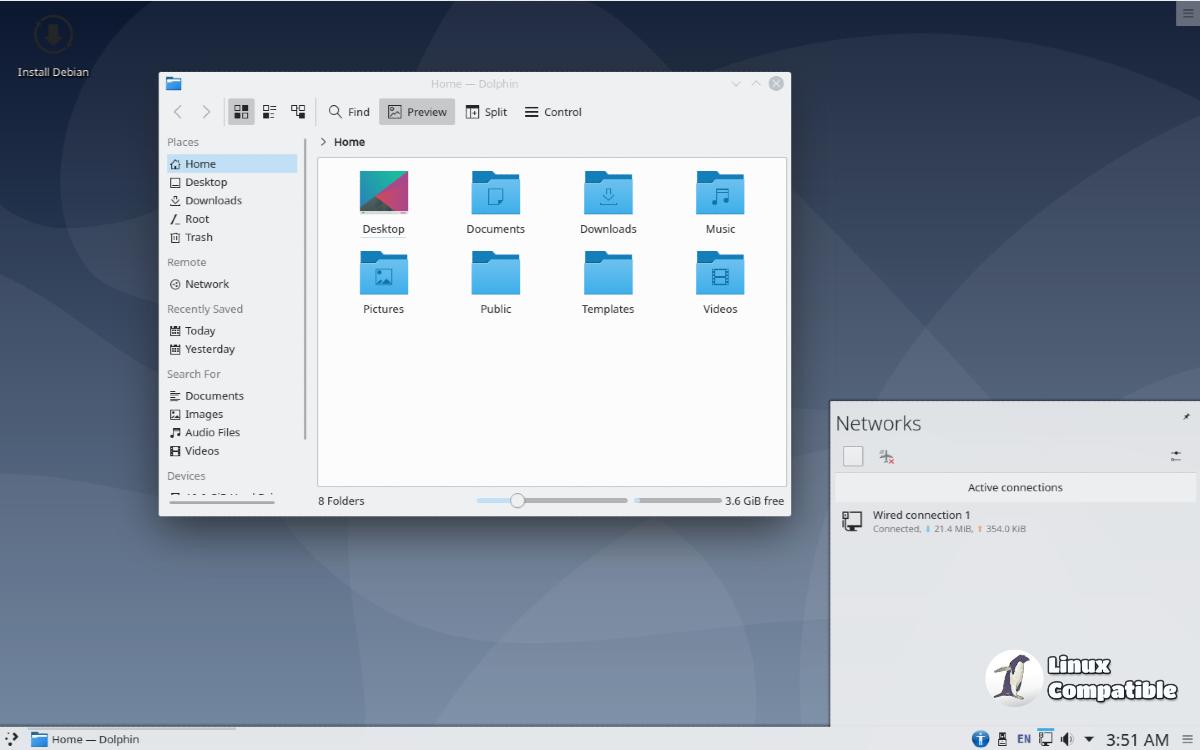Click the Install Debian desktop icon
This screenshot has height=750, width=1200.
click(x=53, y=37)
